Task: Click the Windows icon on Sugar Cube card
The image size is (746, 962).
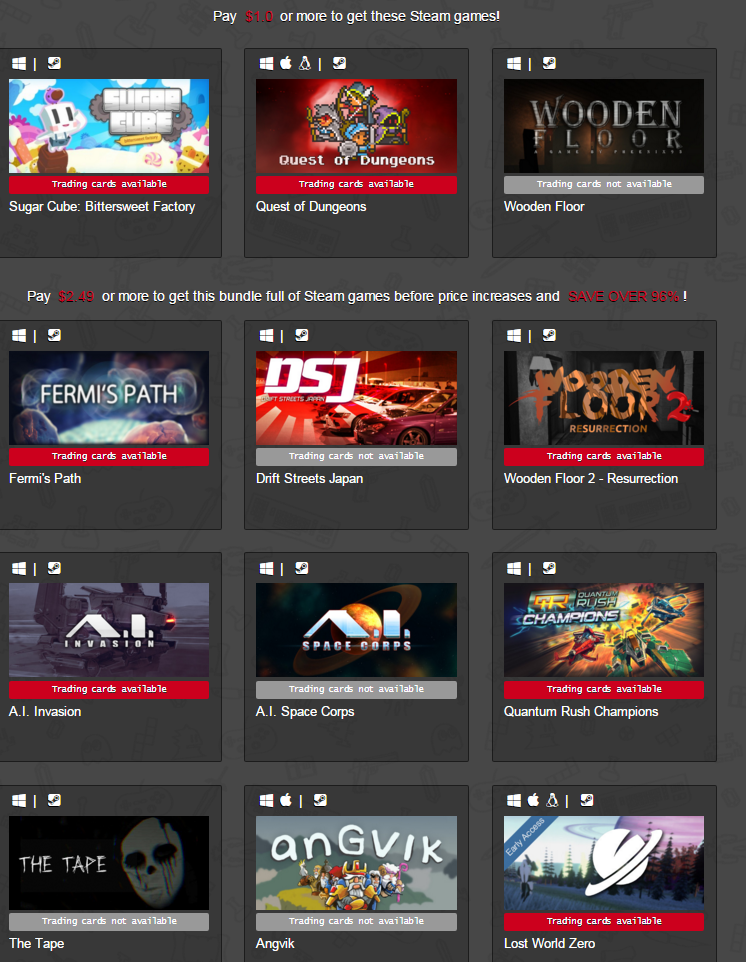Action: click(x=19, y=63)
